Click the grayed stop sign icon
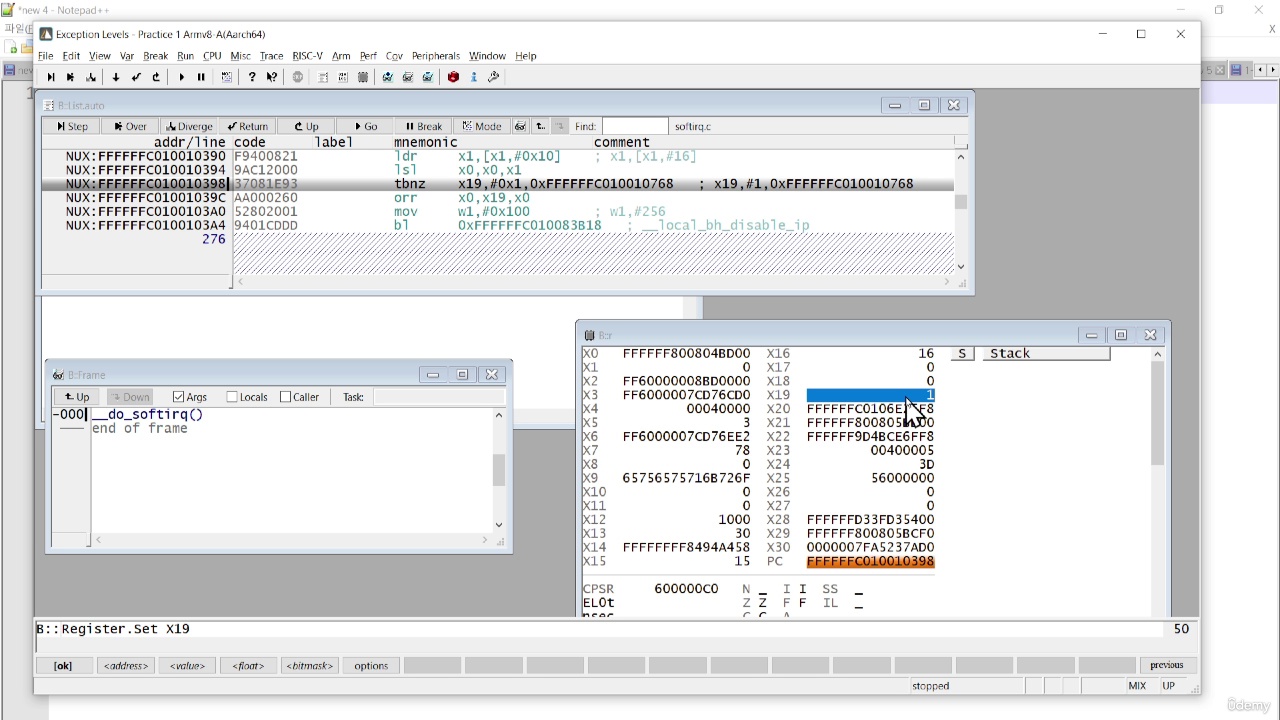Viewport: 1280px width, 720px height. 298,77
